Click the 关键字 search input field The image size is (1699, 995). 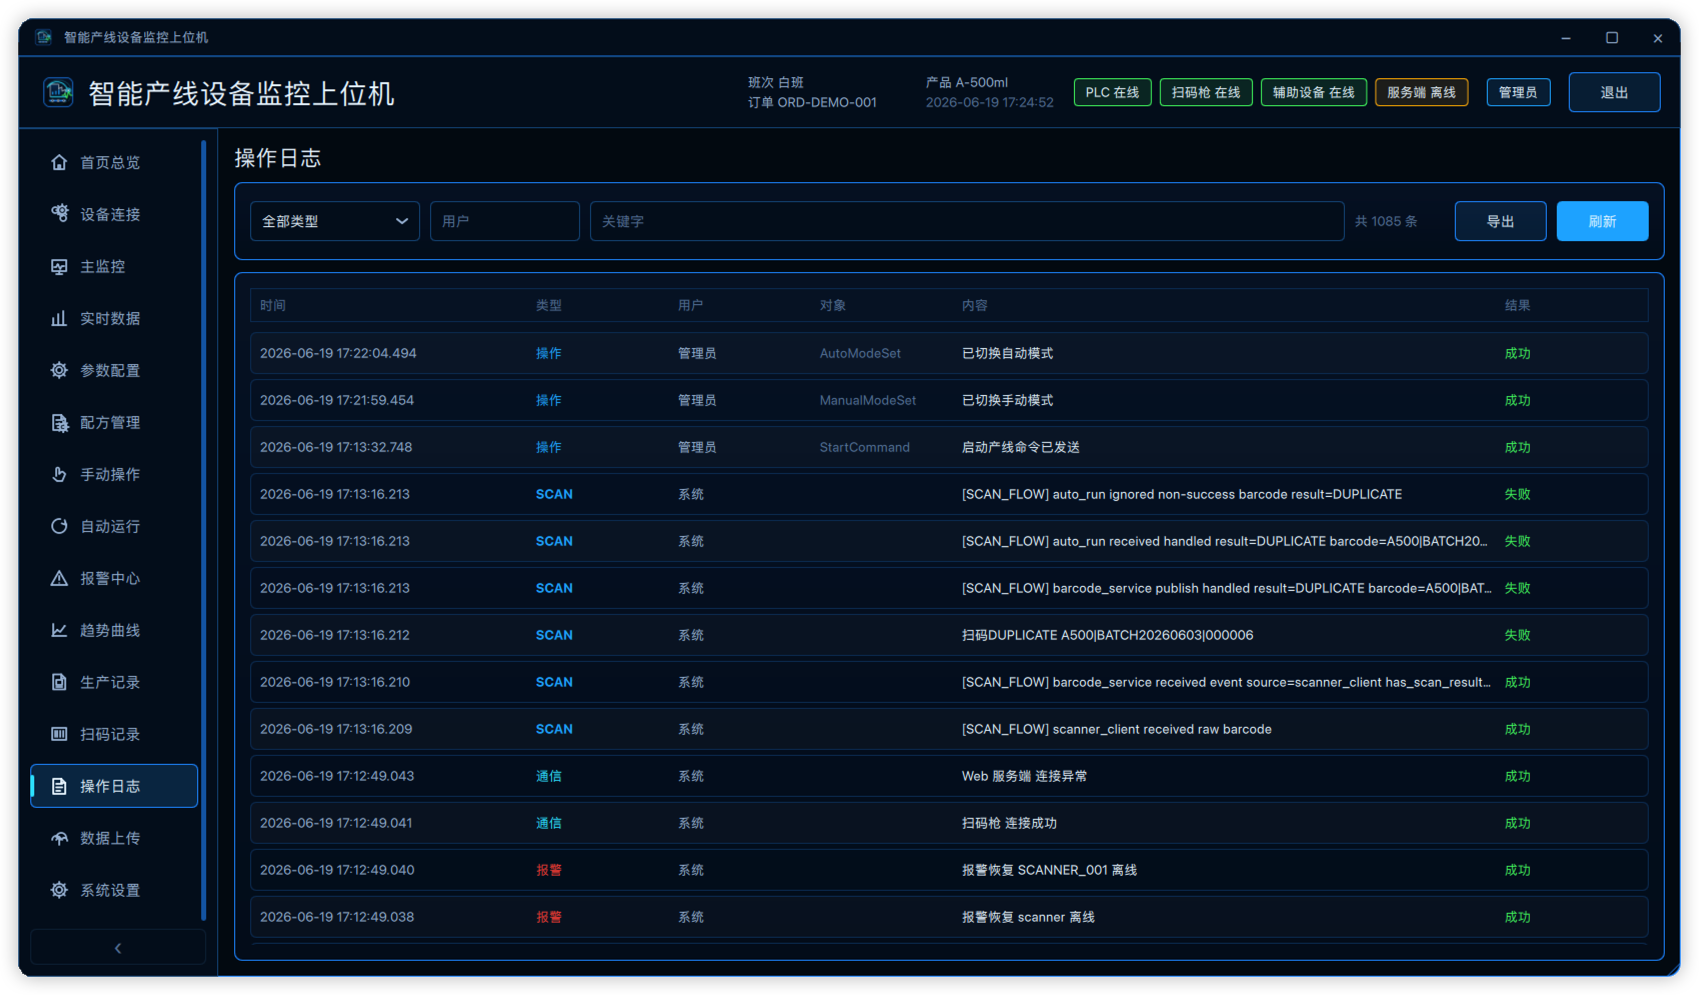tap(967, 221)
